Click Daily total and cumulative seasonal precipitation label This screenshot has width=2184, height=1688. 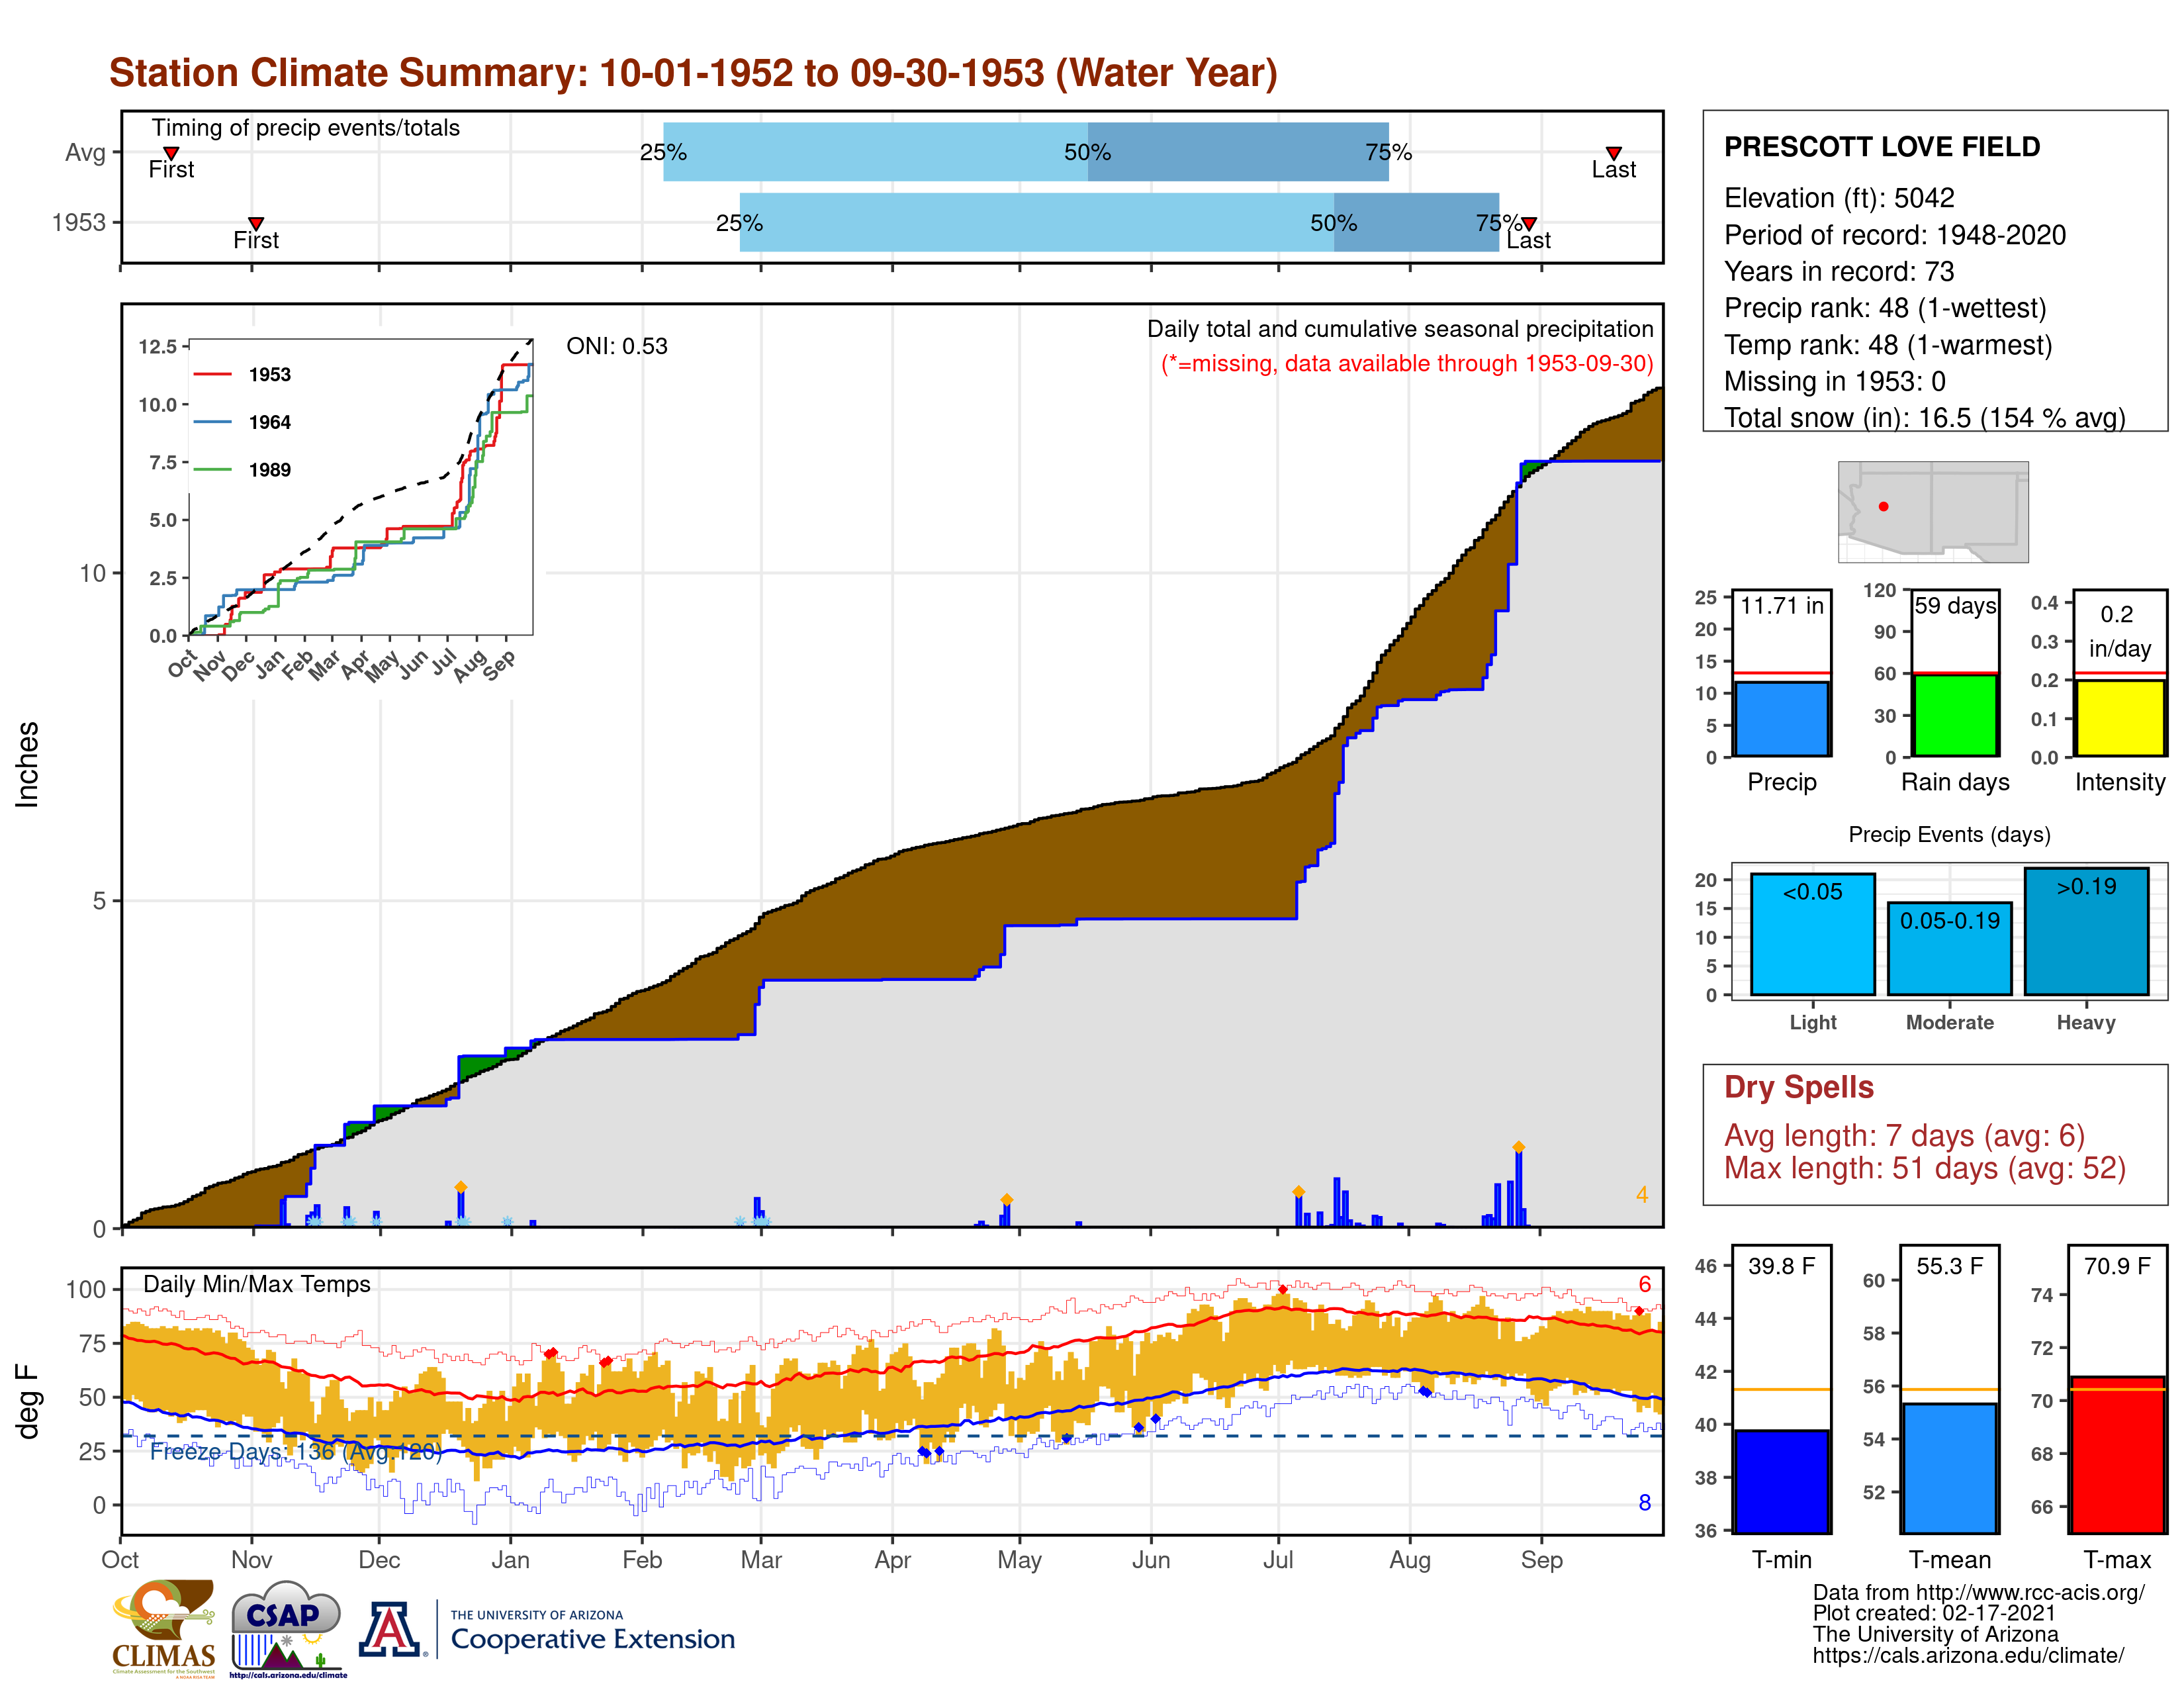coord(1399,329)
